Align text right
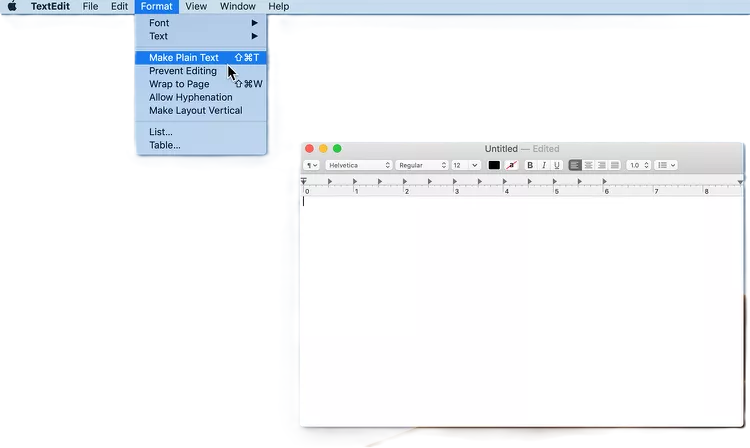The width and height of the screenshot is (750, 448). [602, 165]
